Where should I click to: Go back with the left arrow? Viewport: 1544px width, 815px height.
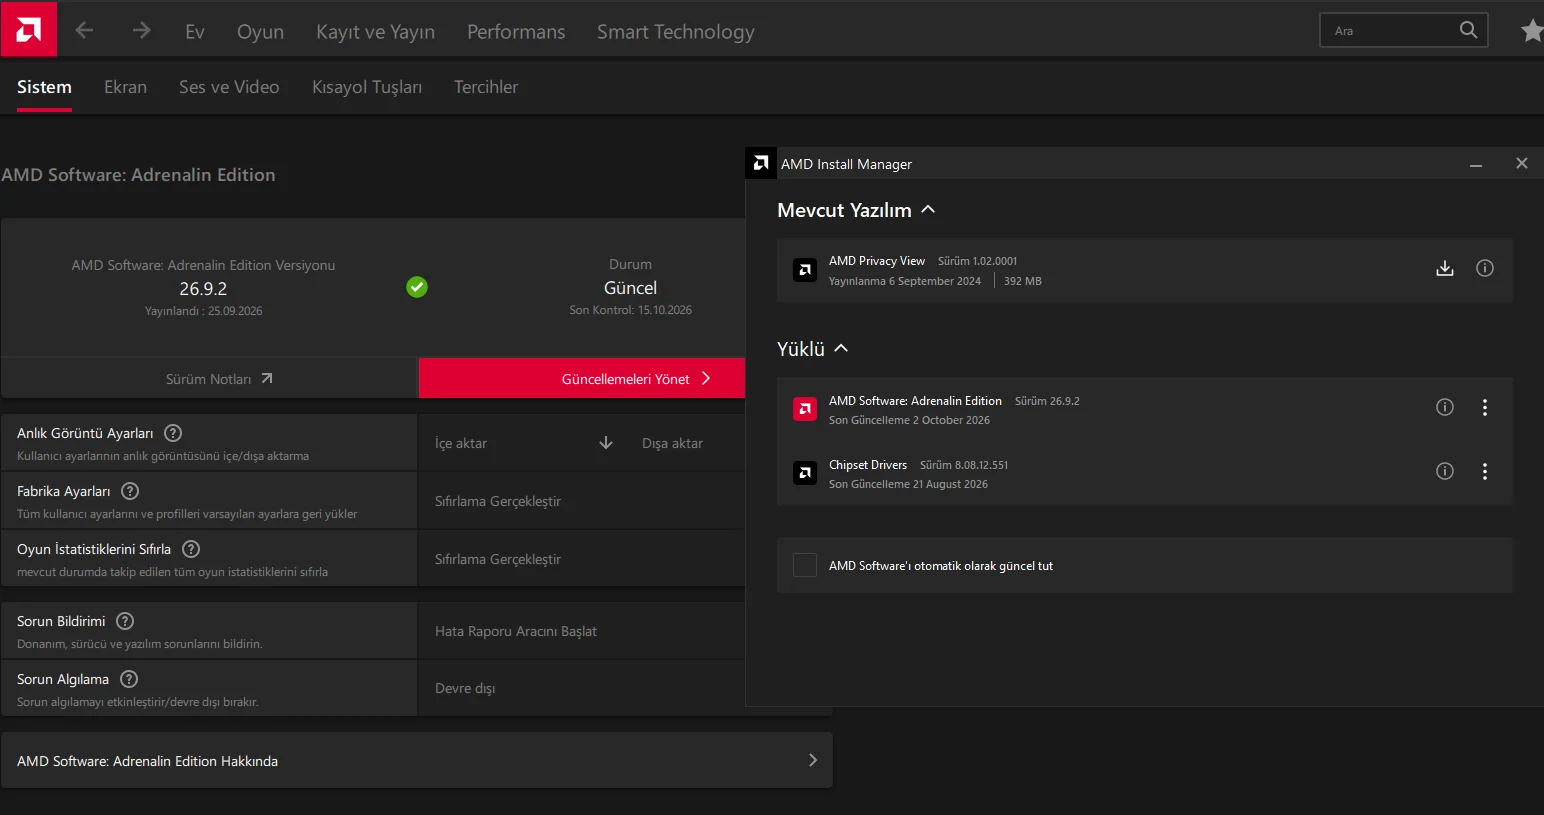point(84,31)
